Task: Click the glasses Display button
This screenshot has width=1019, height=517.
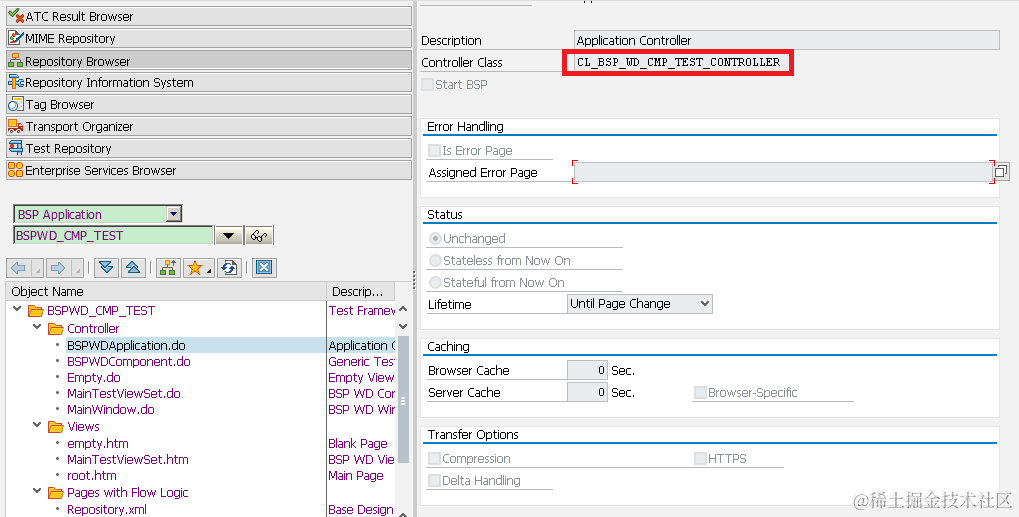Action: 259,235
